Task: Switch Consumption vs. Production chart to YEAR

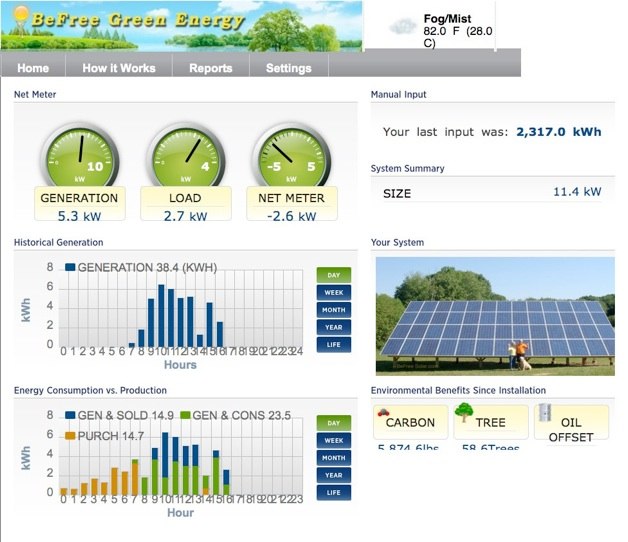Action: point(334,475)
